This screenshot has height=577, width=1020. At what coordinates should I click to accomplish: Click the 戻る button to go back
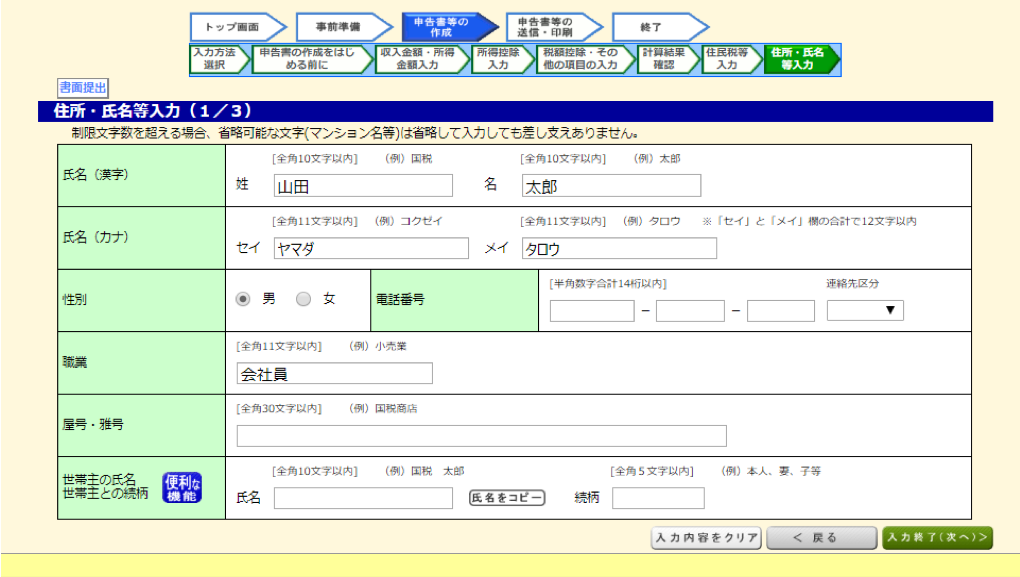coord(821,537)
